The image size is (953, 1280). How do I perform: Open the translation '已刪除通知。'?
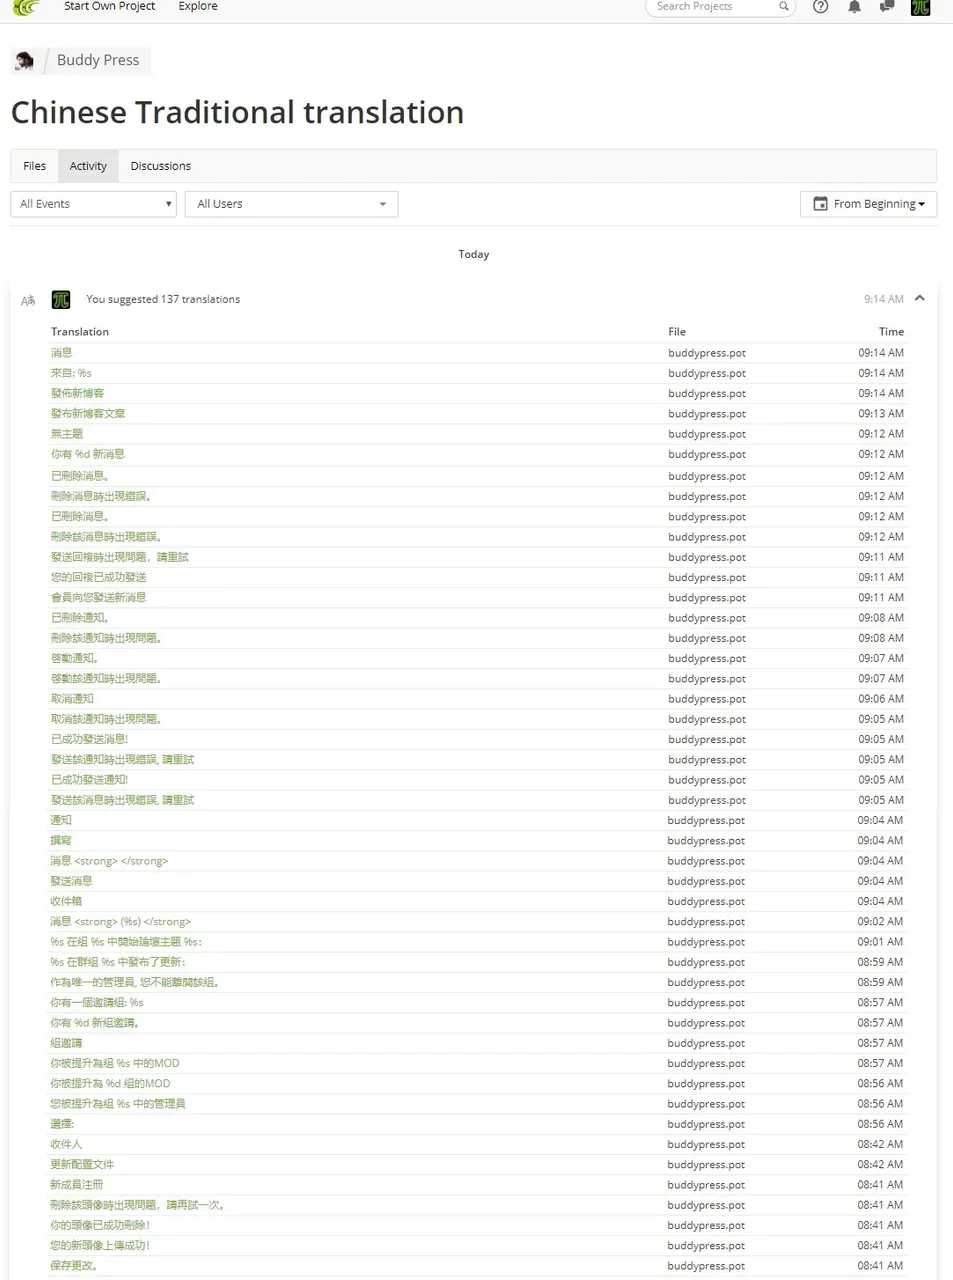click(80, 618)
